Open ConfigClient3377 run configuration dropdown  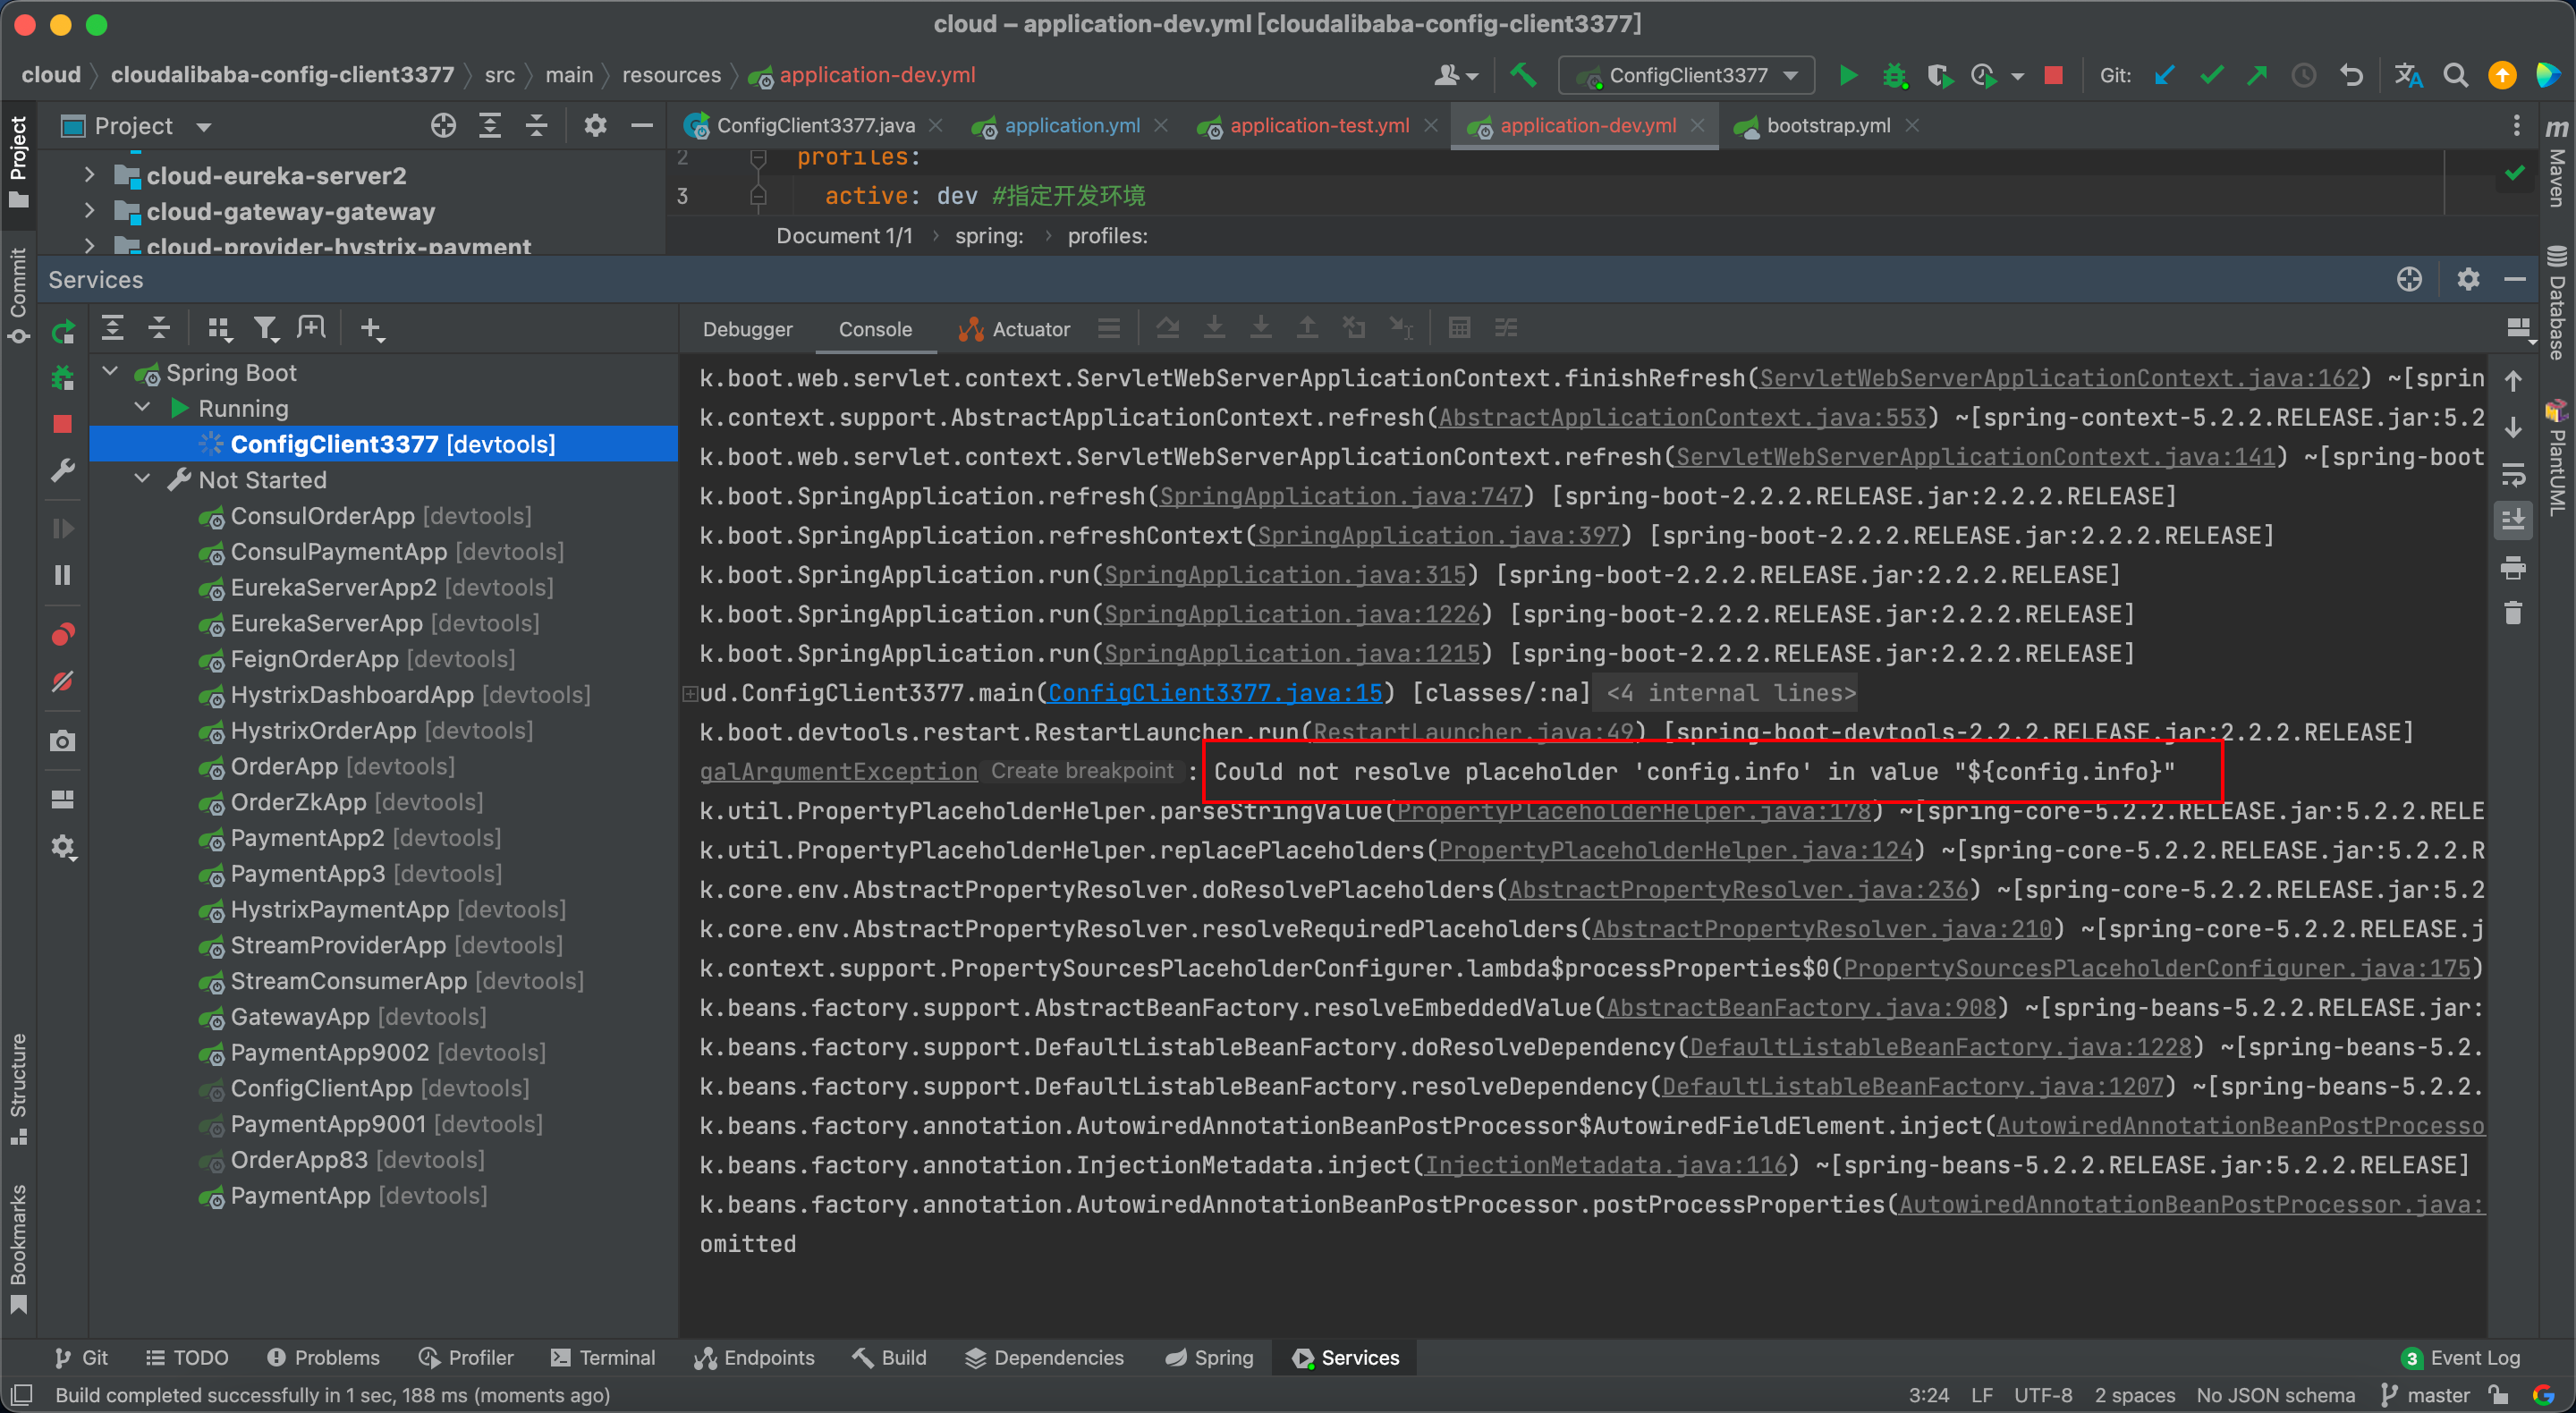[x=1689, y=75]
